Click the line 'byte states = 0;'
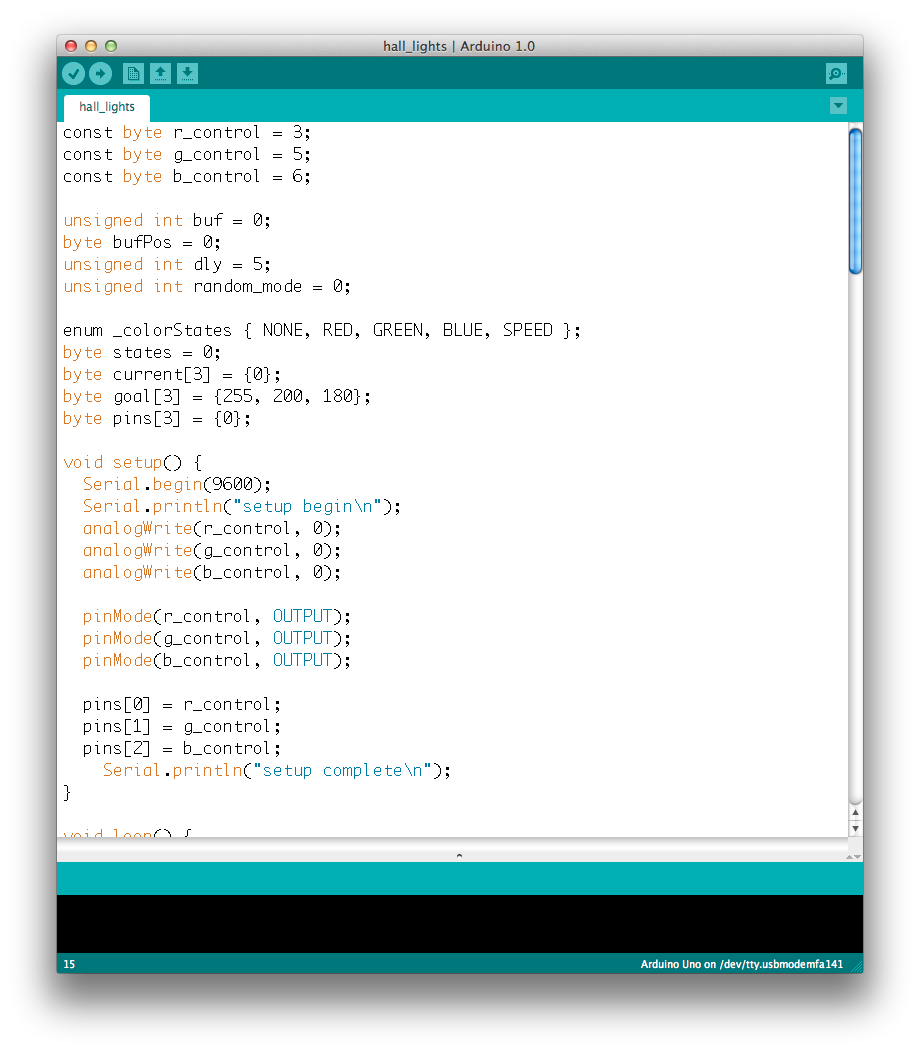The image size is (920, 1052). 142,352
